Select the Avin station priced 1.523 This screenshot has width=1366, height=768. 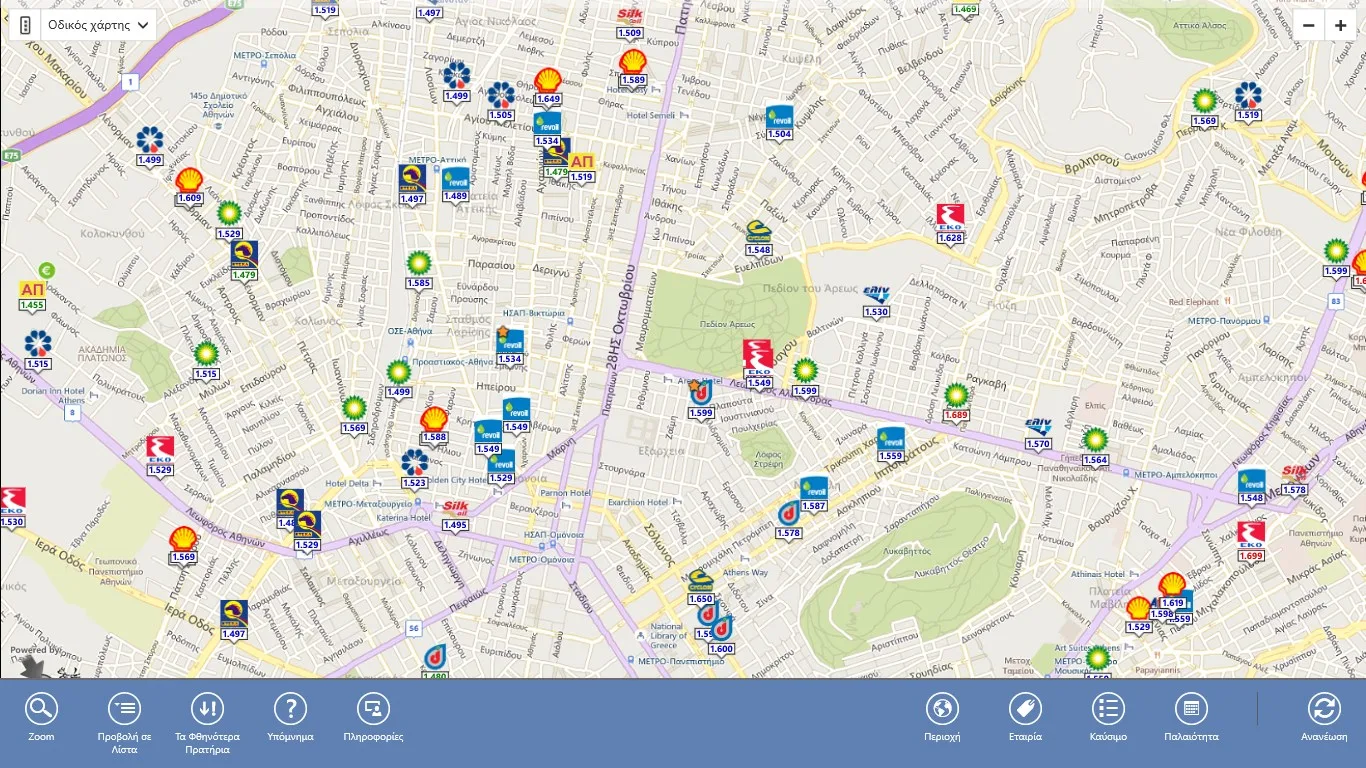tap(414, 469)
